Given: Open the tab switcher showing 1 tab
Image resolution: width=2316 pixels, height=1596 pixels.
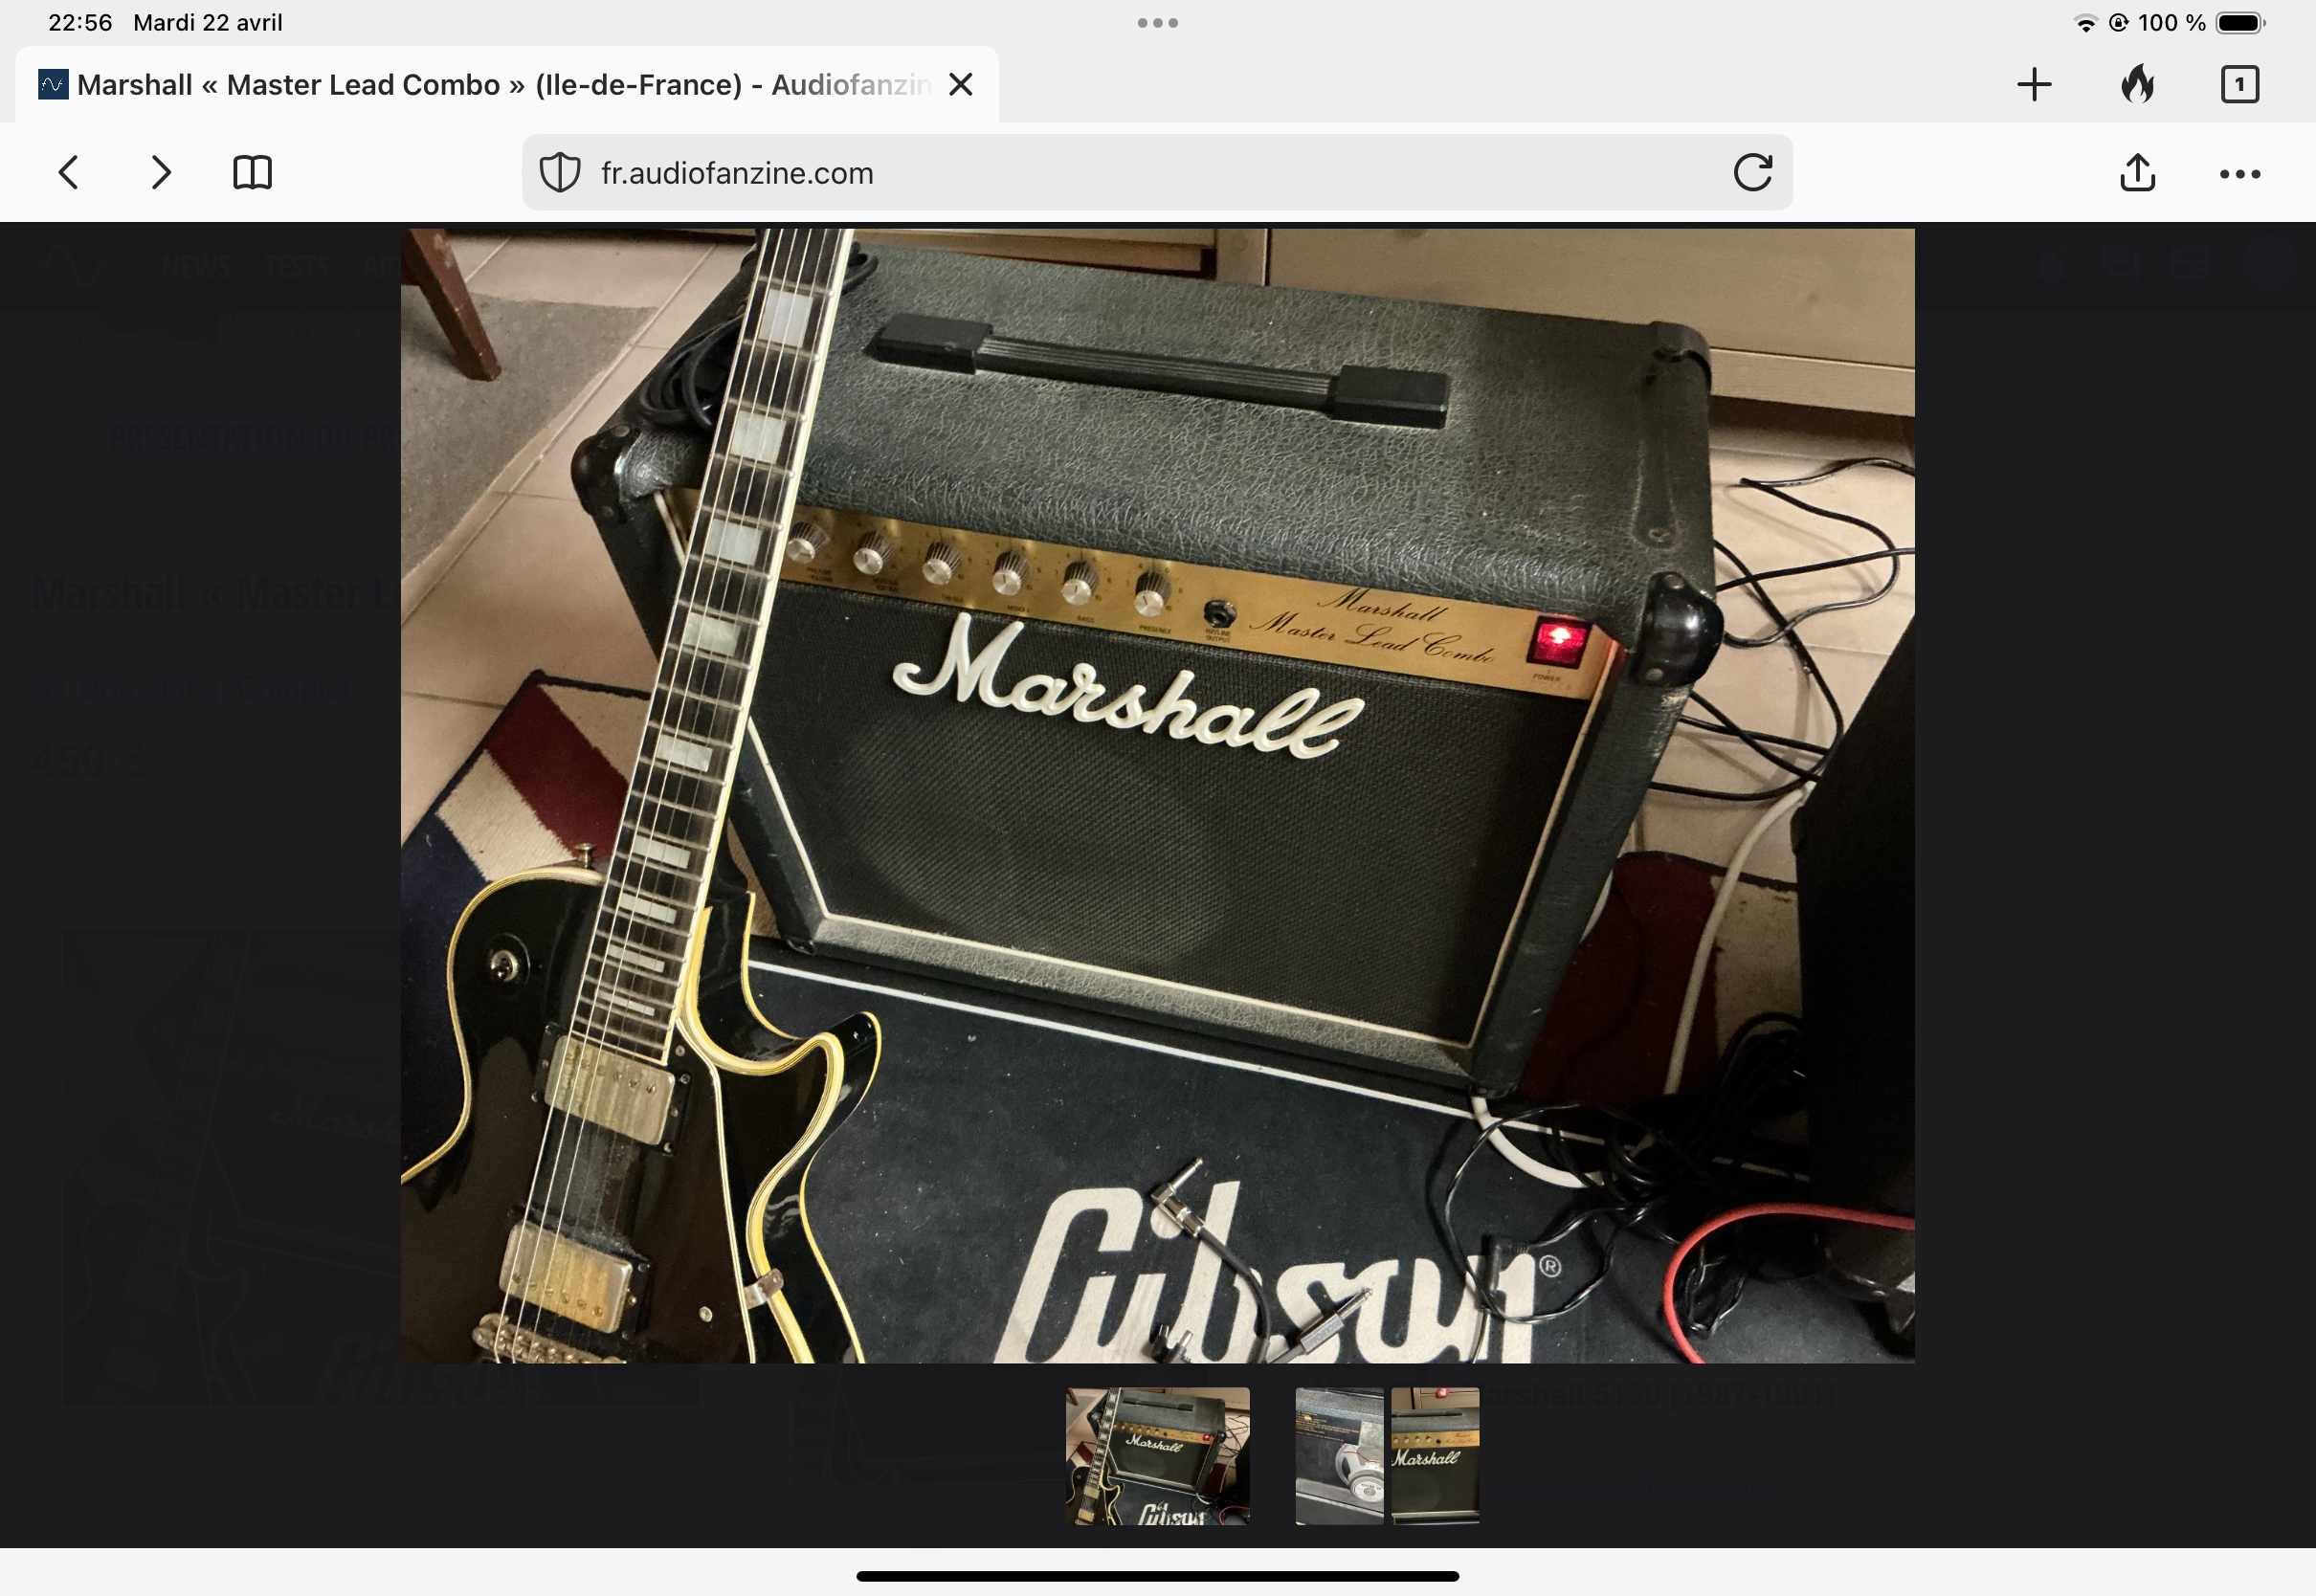Looking at the screenshot, I should pos(2240,84).
